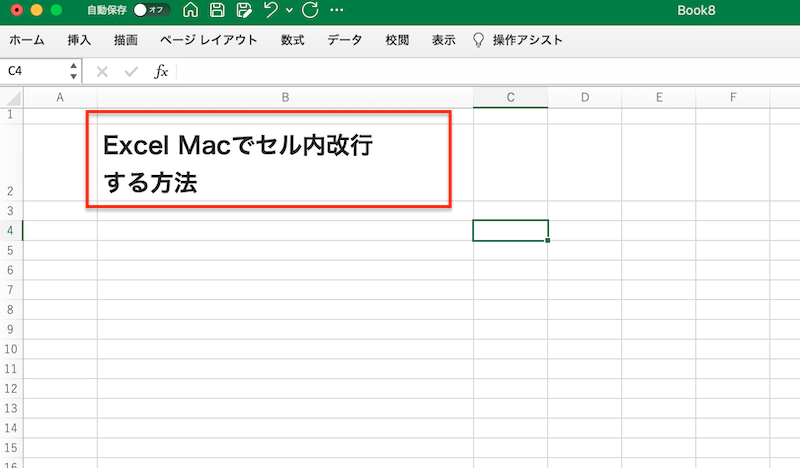800x468 pixels.
Task: Select column C header
Action: [x=510, y=97]
